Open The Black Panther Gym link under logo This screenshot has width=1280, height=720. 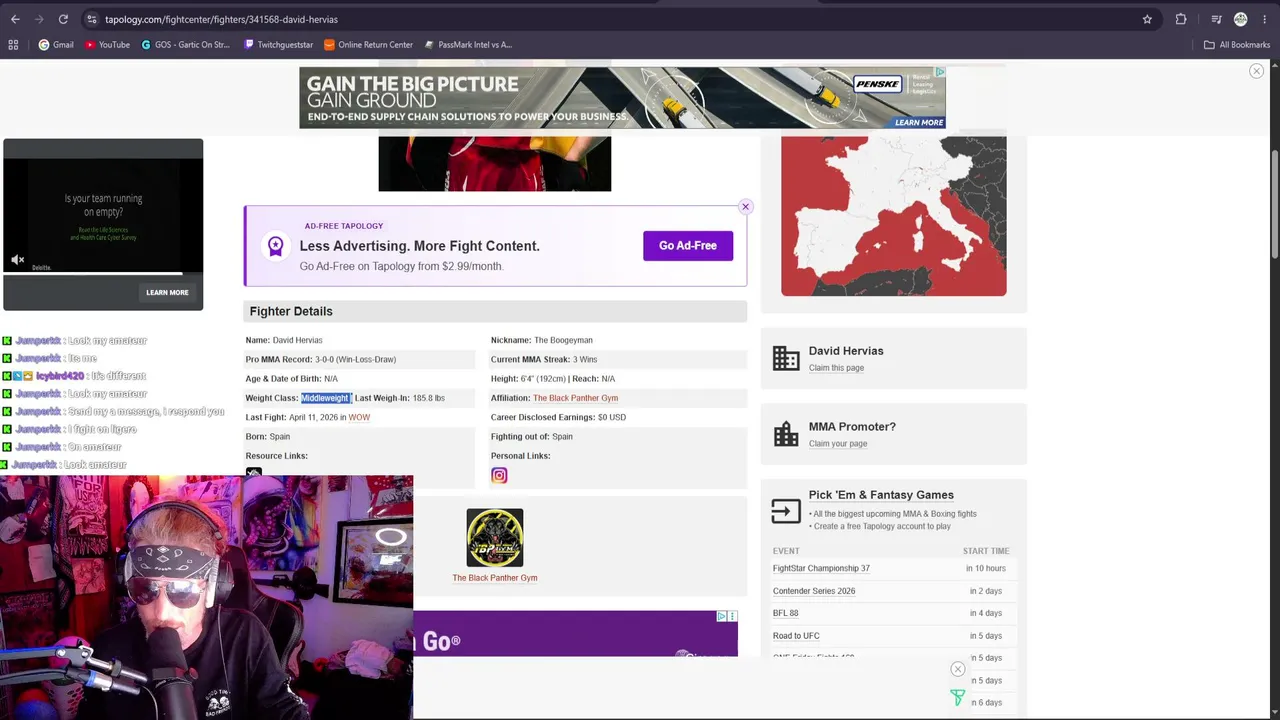point(495,578)
